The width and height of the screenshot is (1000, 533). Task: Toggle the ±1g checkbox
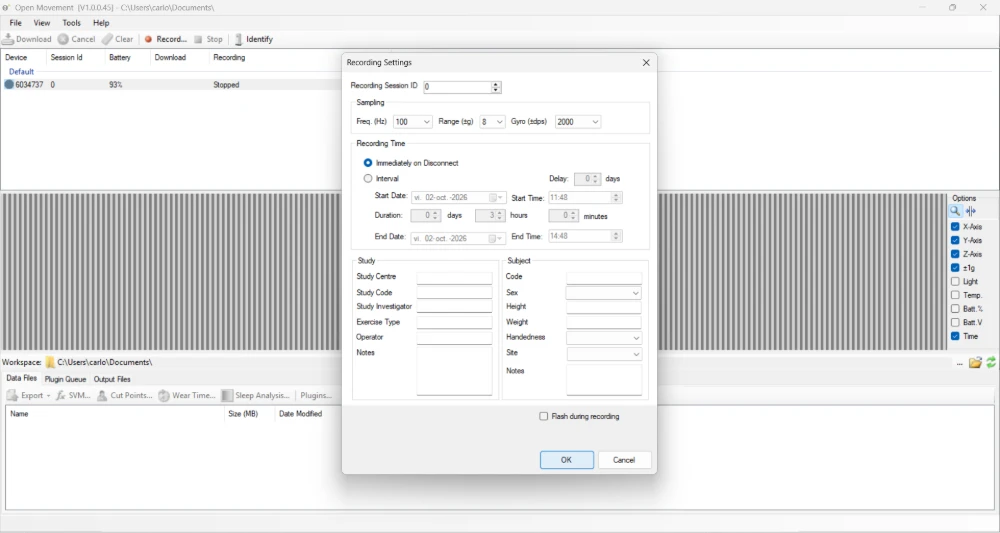click(955, 268)
